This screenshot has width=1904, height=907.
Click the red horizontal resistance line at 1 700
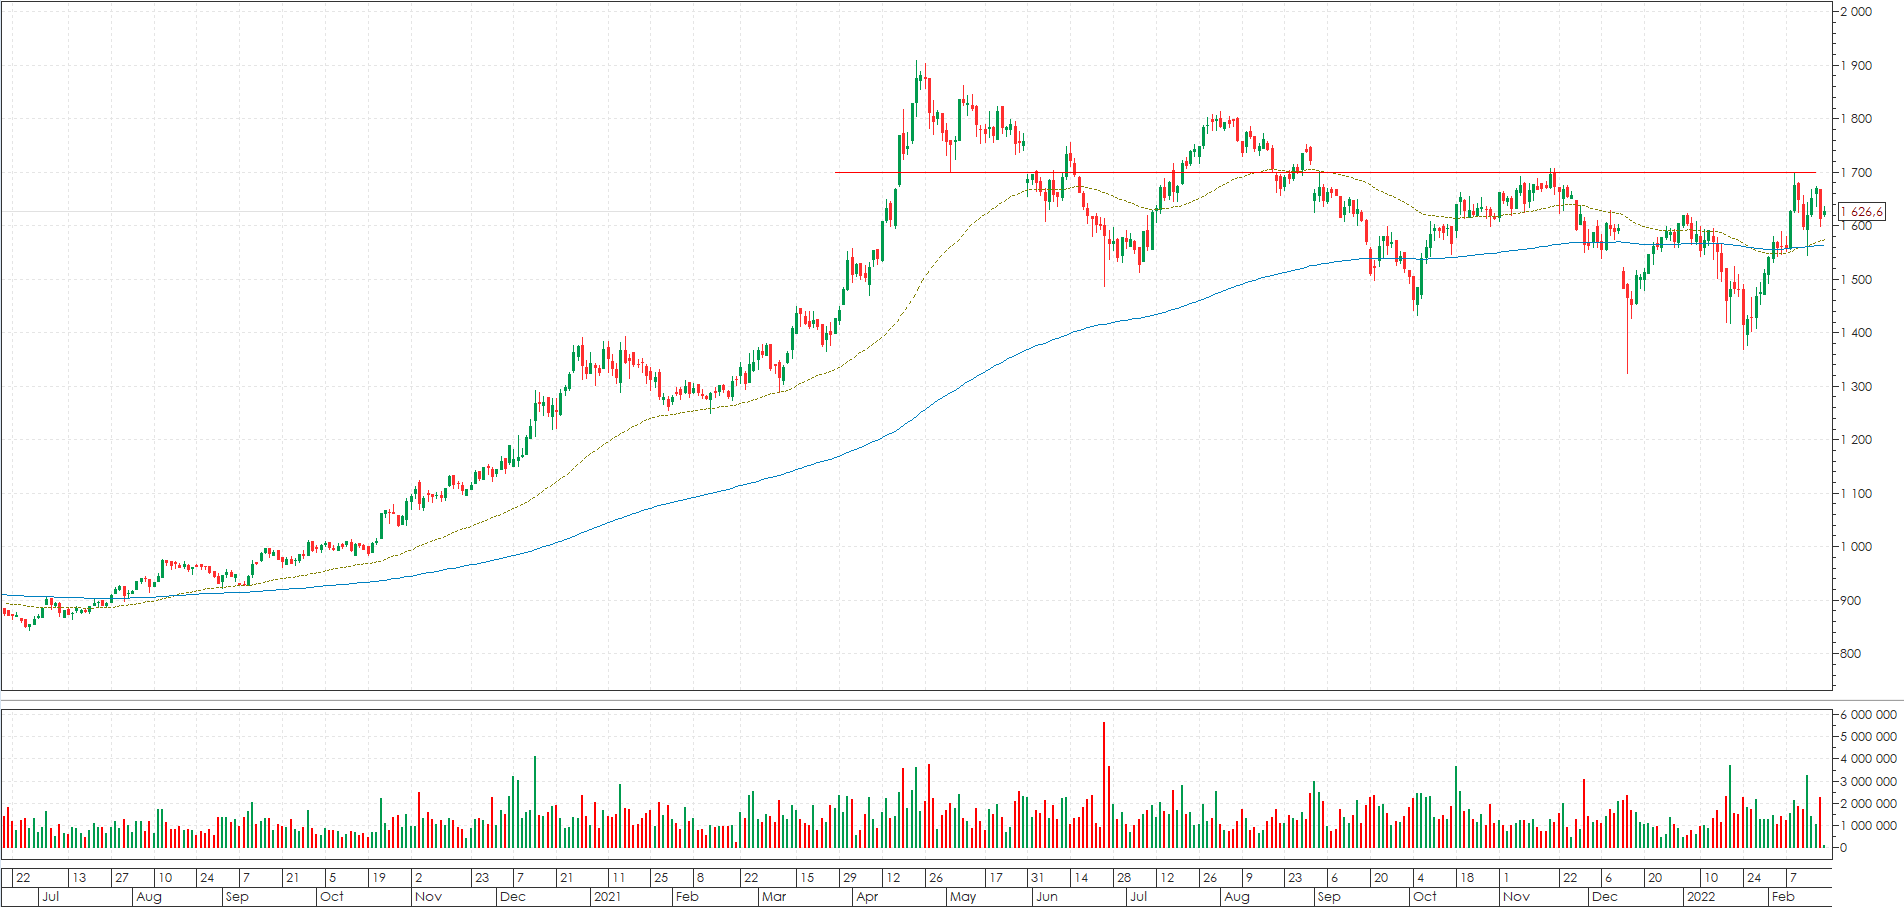click(x=1325, y=173)
